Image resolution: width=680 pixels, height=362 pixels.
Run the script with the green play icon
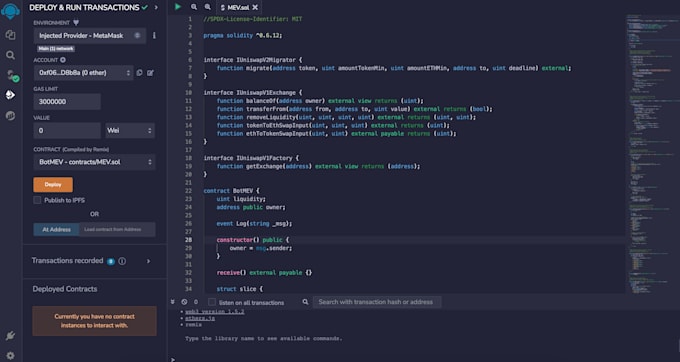pyautogui.click(x=178, y=7)
